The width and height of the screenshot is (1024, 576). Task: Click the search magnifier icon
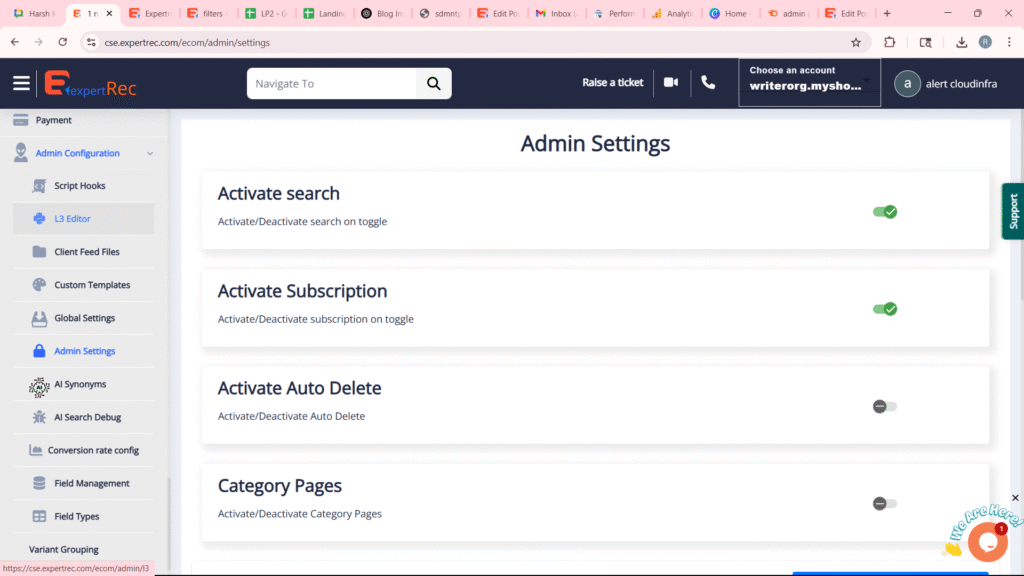coord(433,84)
